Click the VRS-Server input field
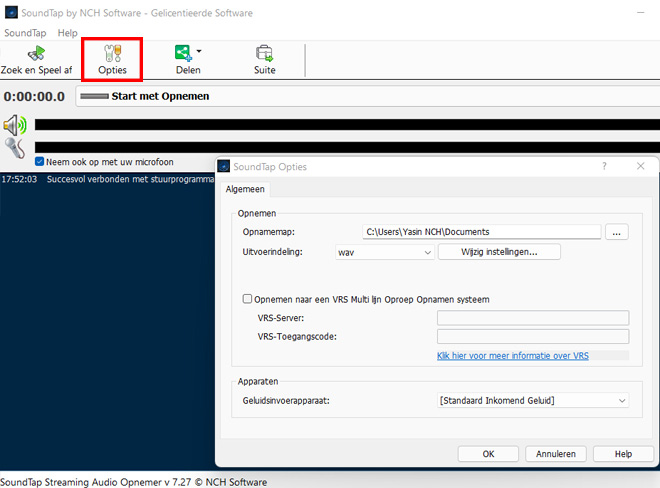The width and height of the screenshot is (660, 488). click(533, 318)
